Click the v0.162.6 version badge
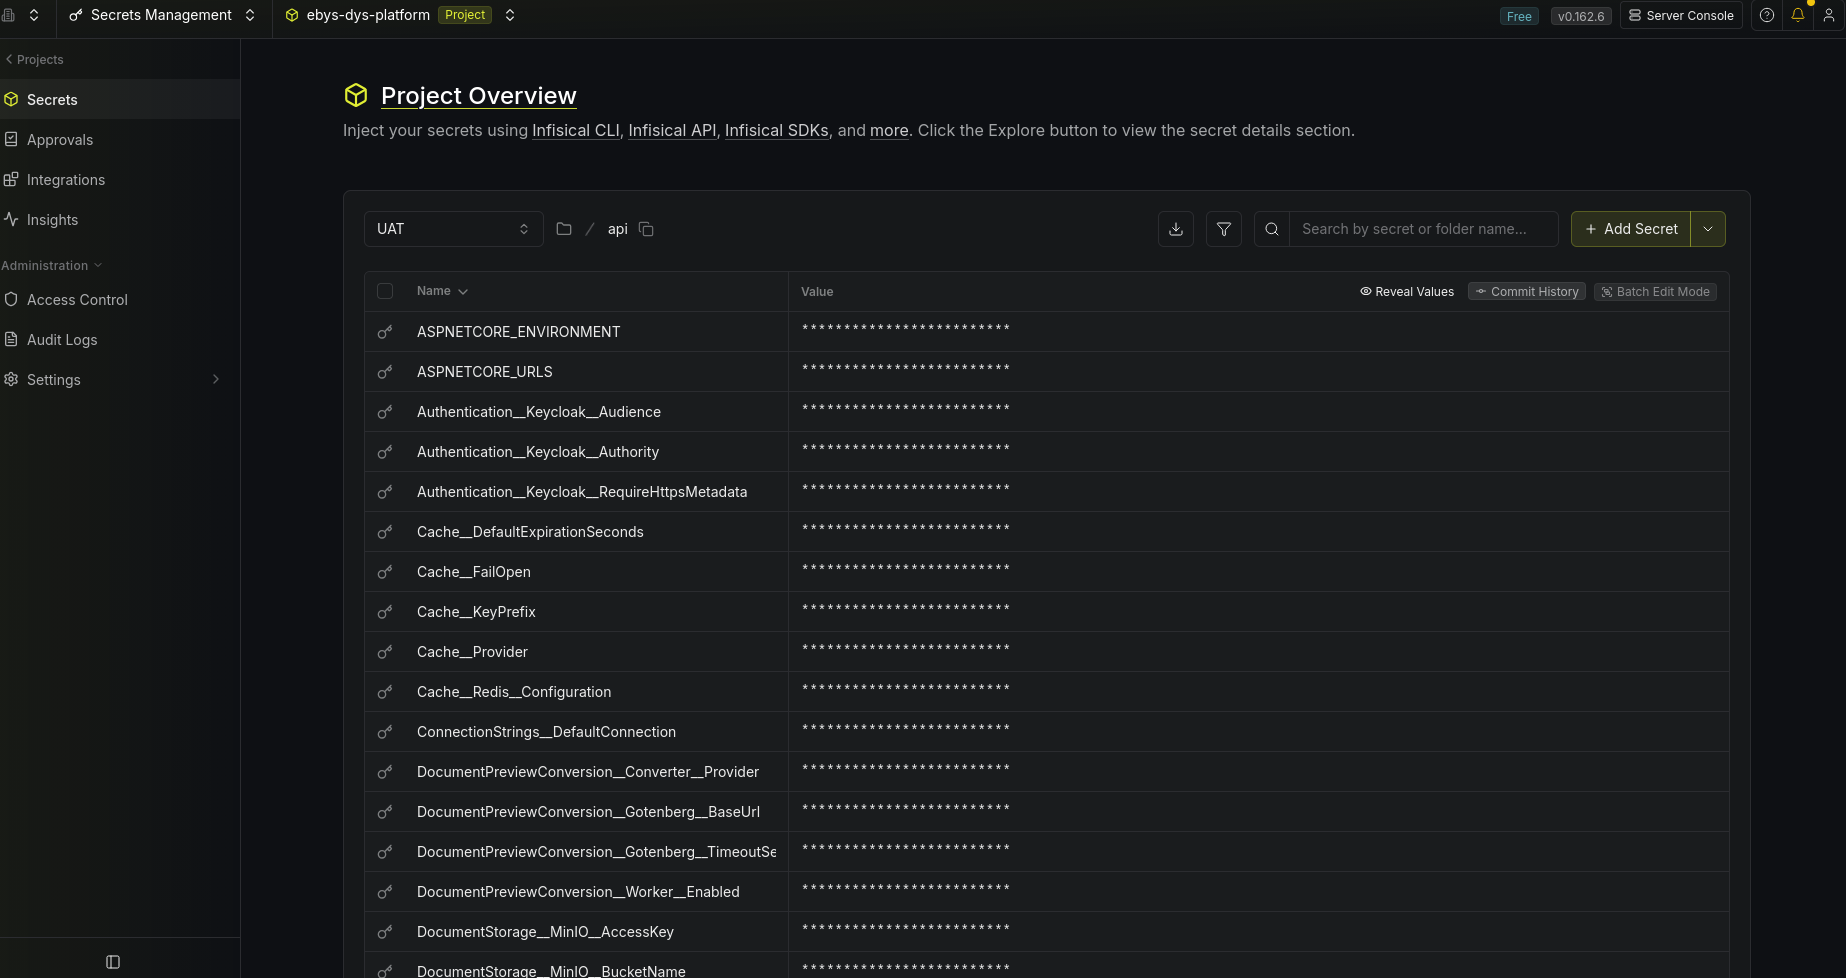The width and height of the screenshot is (1846, 978). [1581, 16]
